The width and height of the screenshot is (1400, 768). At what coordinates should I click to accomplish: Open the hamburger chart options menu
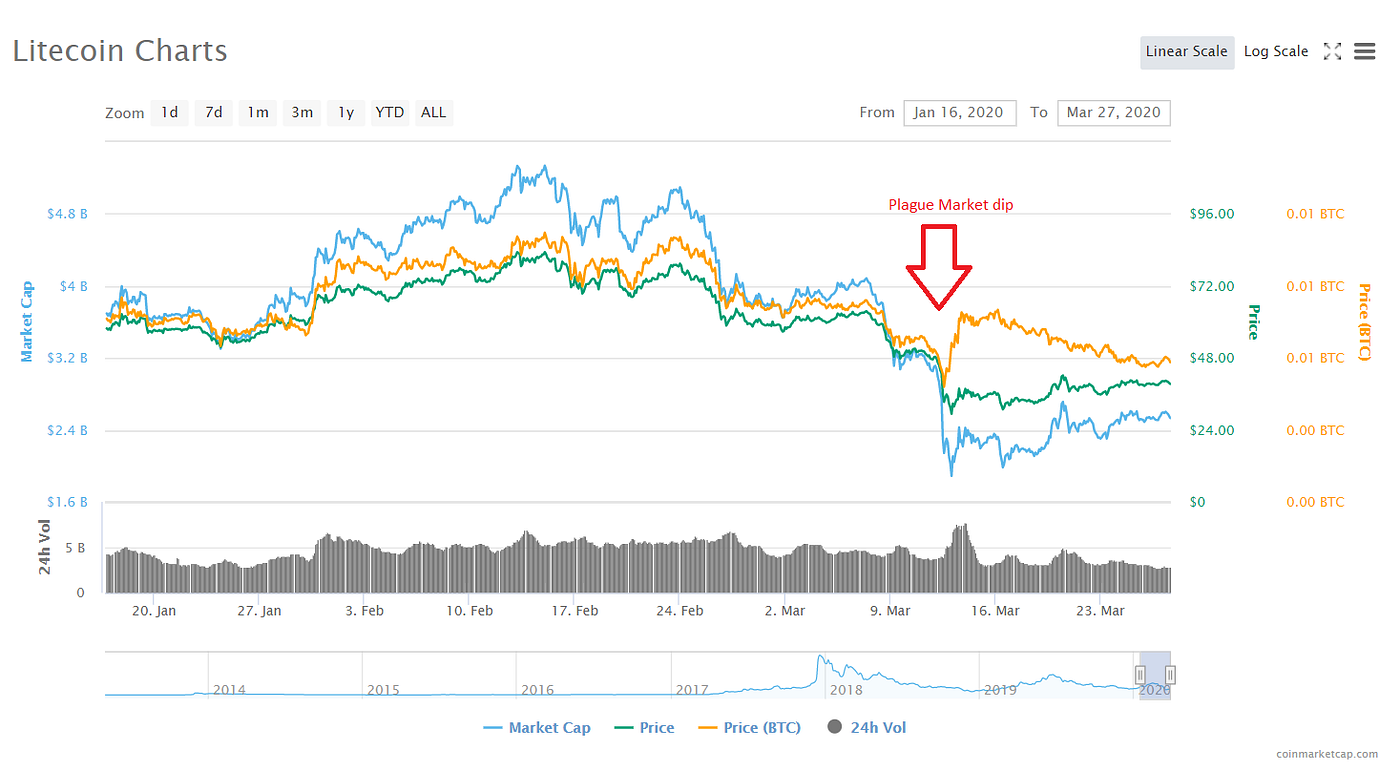(x=1365, y=51)
